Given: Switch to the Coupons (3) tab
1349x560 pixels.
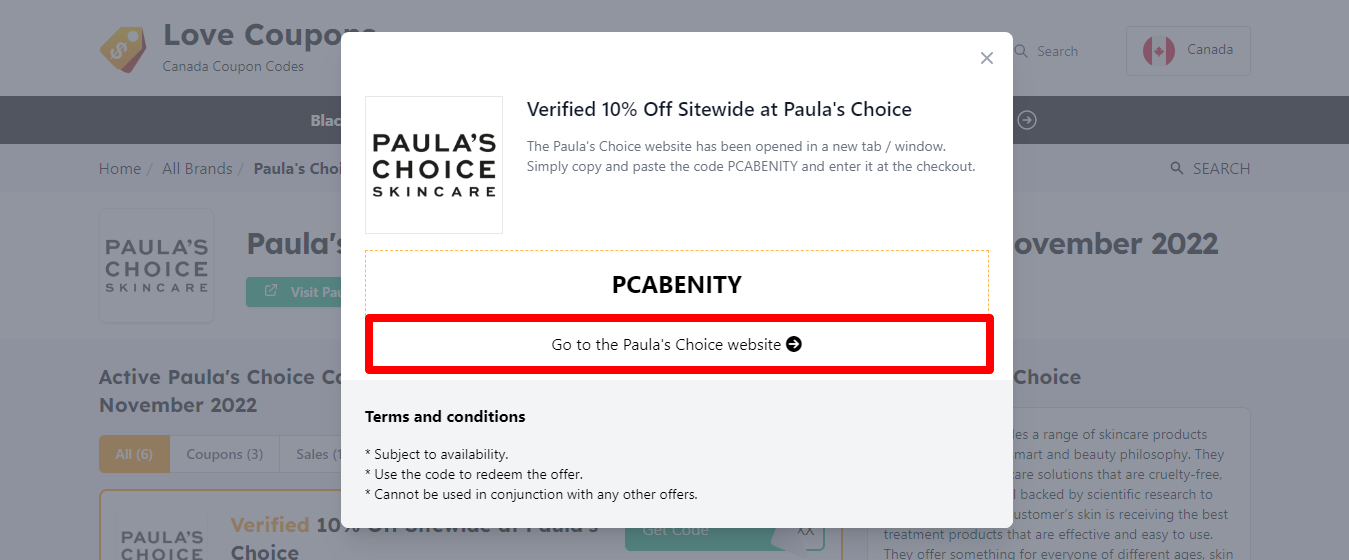Looking at the screenshot, I should pos(224,454).
